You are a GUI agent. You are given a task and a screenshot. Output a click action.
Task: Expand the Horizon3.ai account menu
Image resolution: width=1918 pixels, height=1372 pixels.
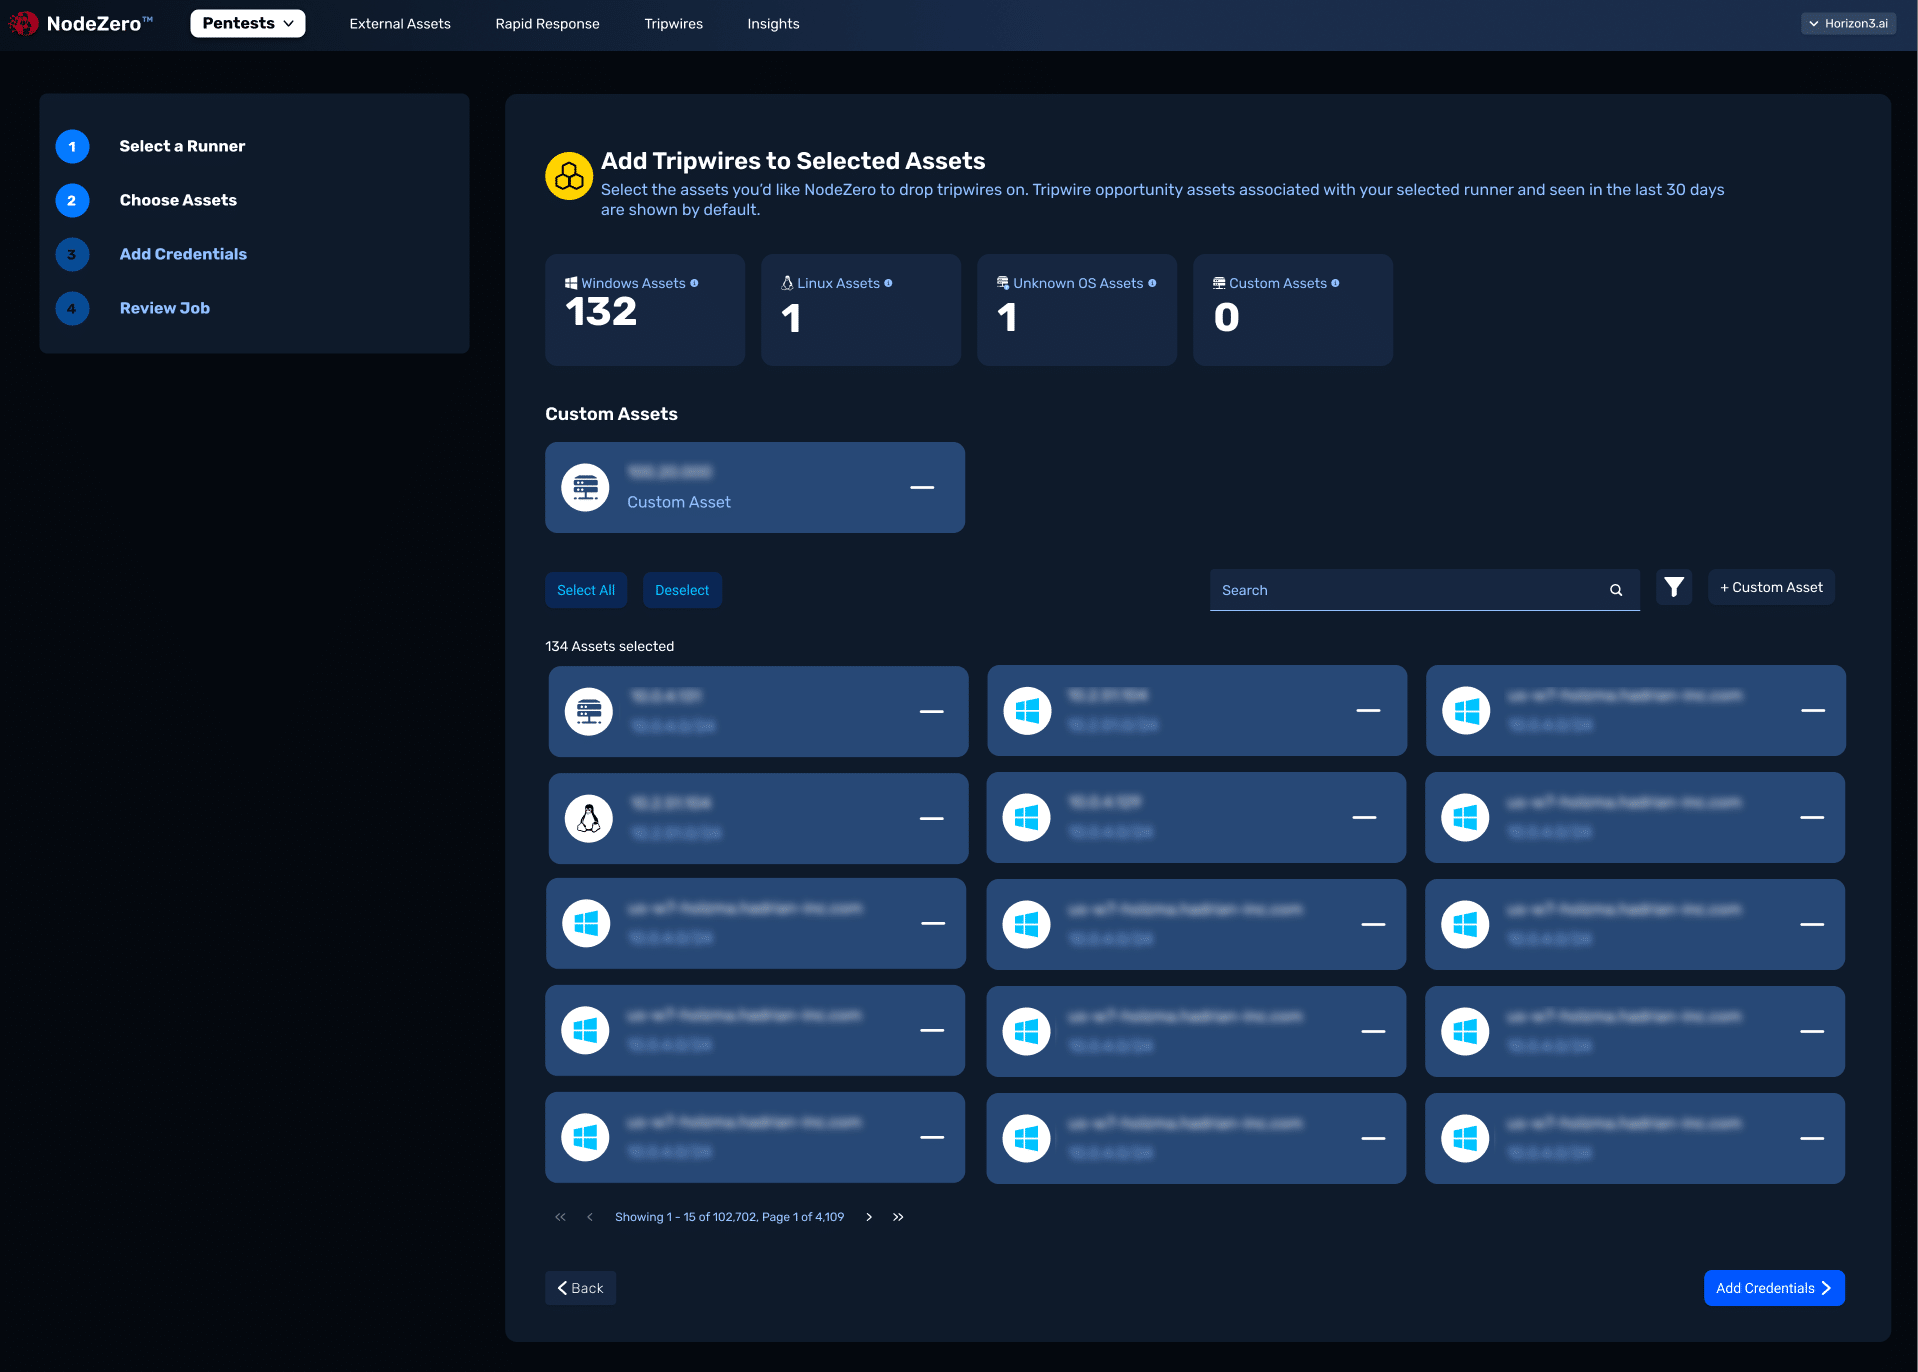[1847, 23]
